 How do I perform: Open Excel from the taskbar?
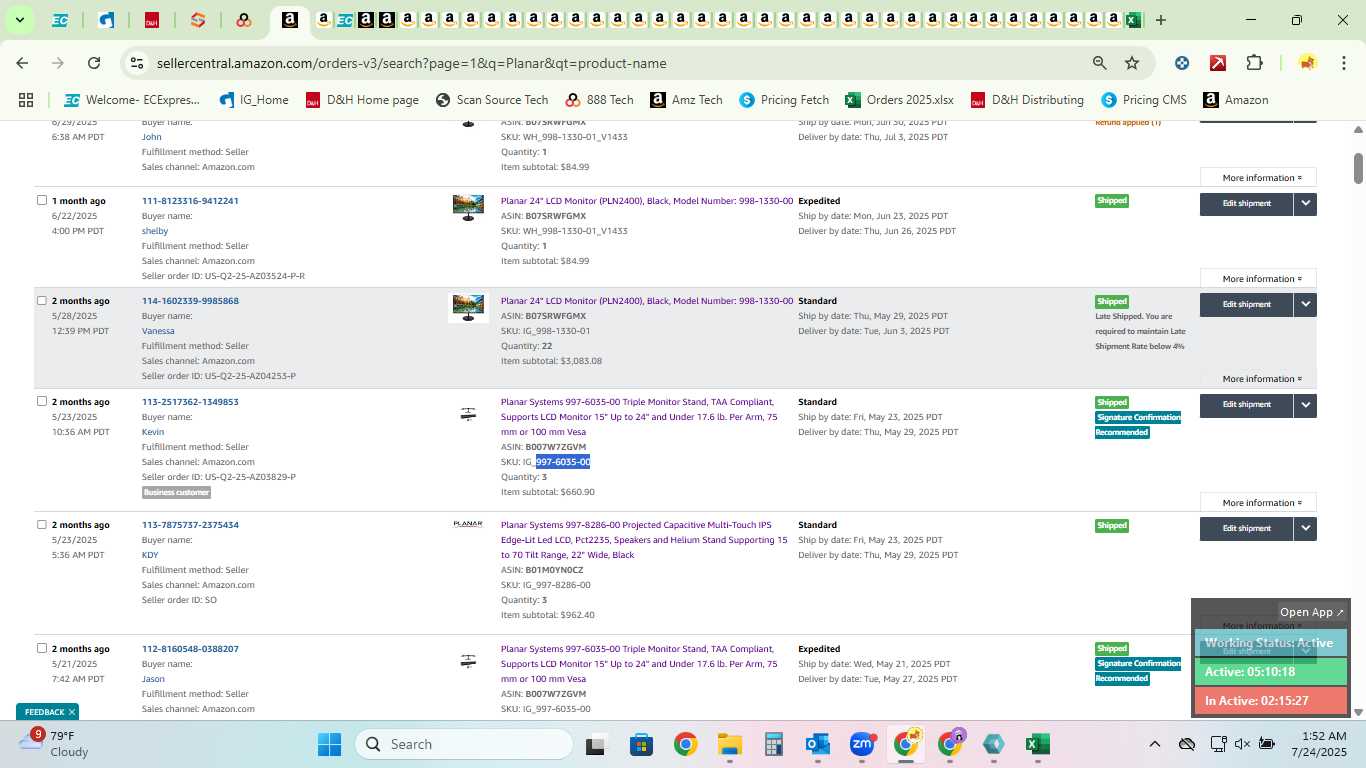[1037, 744]
